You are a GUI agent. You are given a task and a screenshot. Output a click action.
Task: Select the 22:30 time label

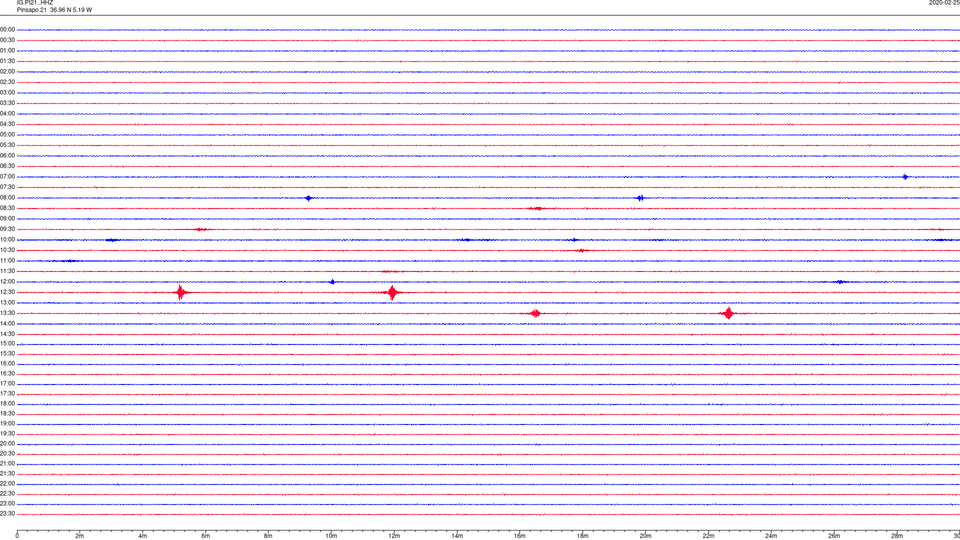7,493
